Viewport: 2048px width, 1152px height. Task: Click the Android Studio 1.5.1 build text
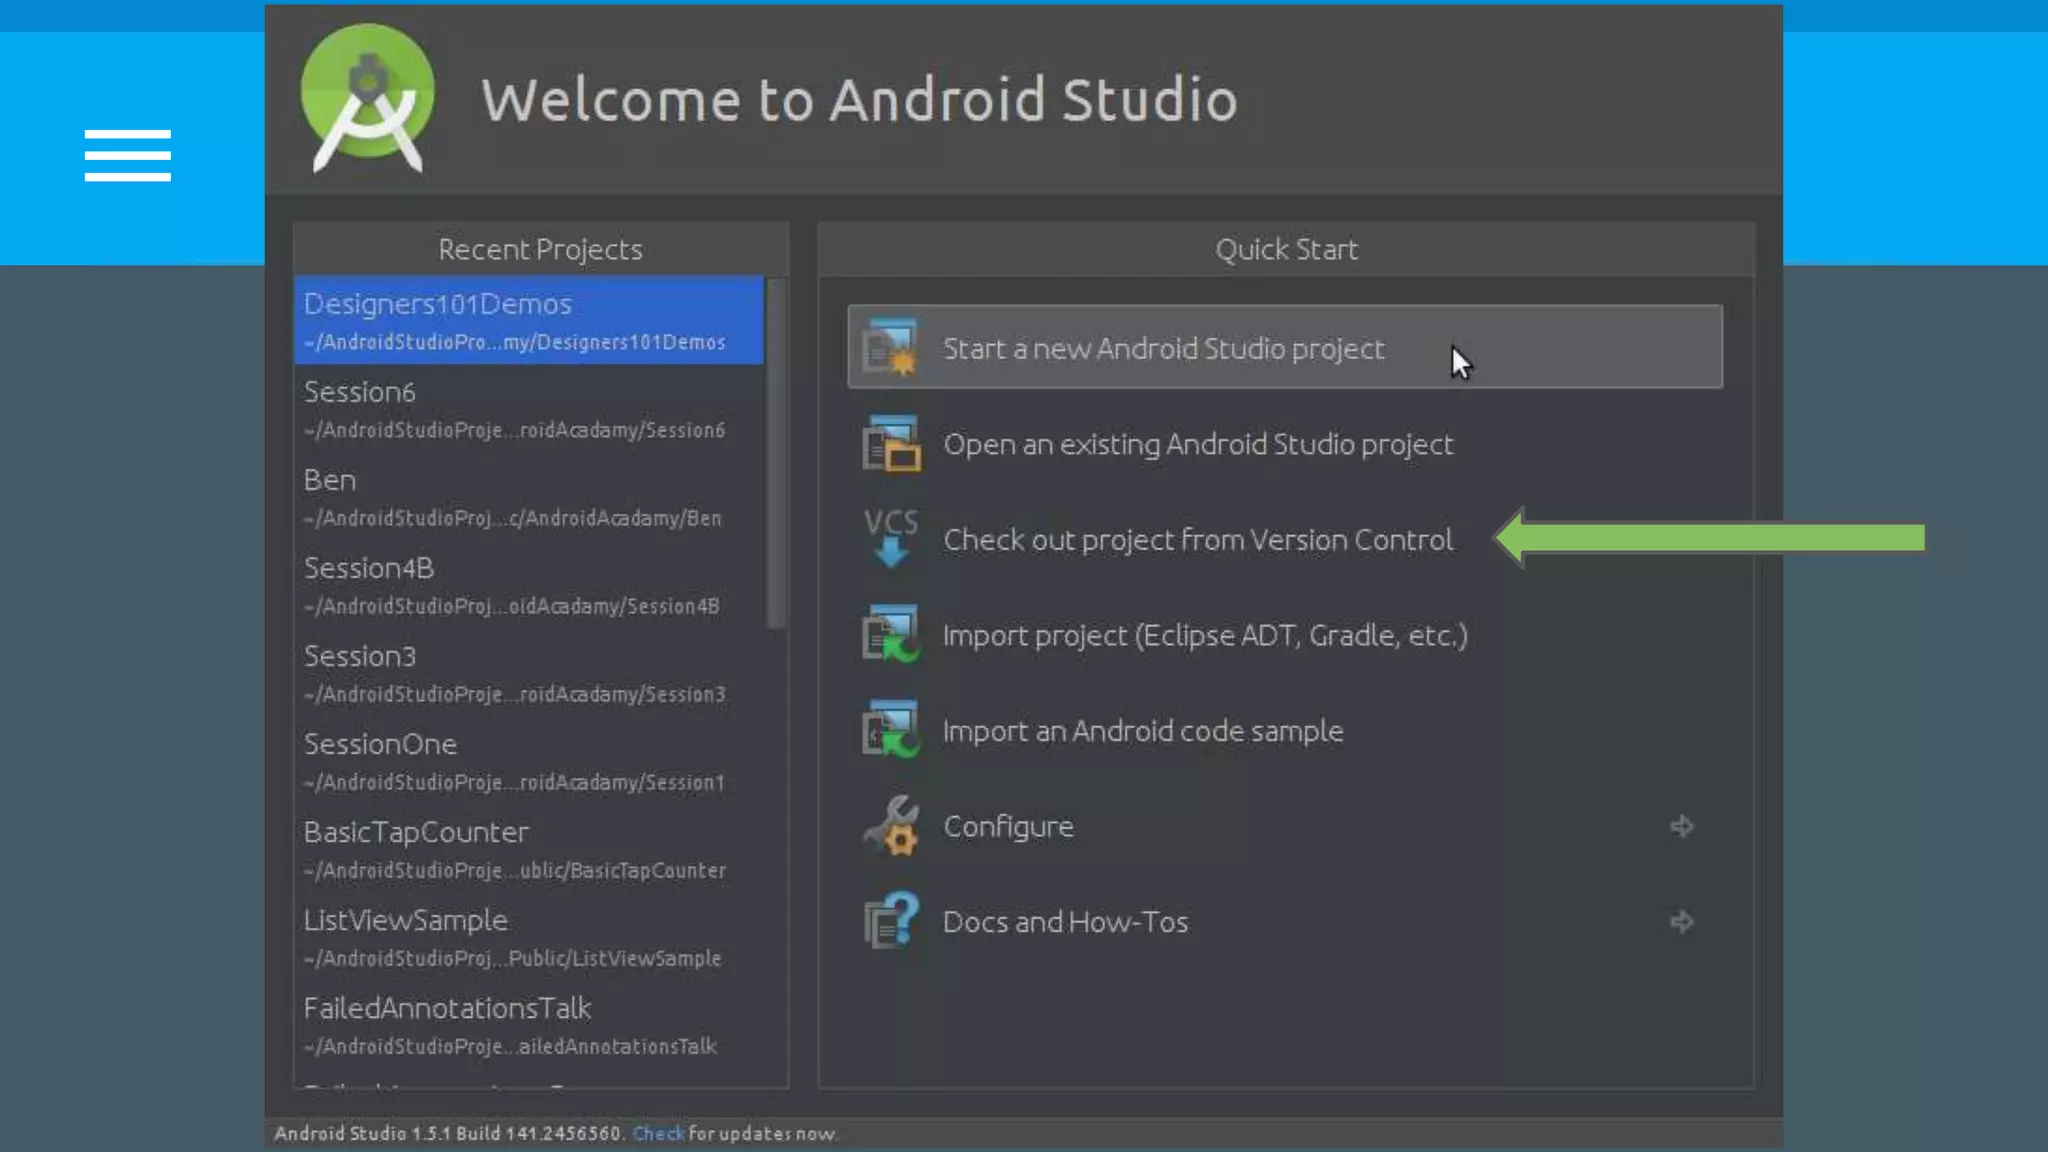tap(449, 1133)
